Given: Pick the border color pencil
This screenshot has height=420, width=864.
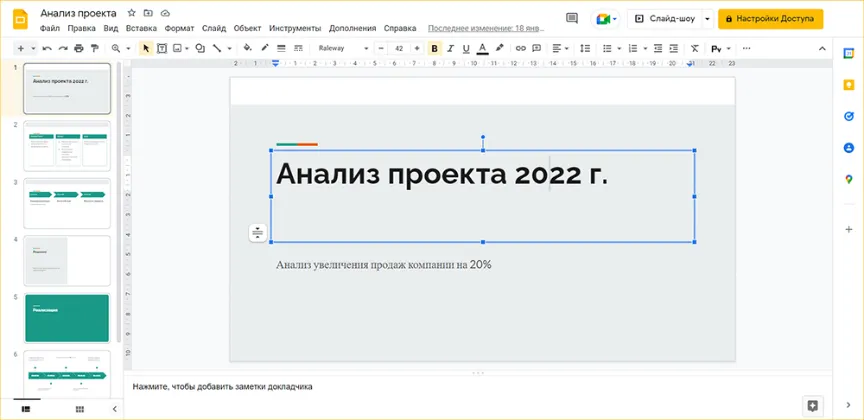Looking at the screenshot, I should point(264,49).
